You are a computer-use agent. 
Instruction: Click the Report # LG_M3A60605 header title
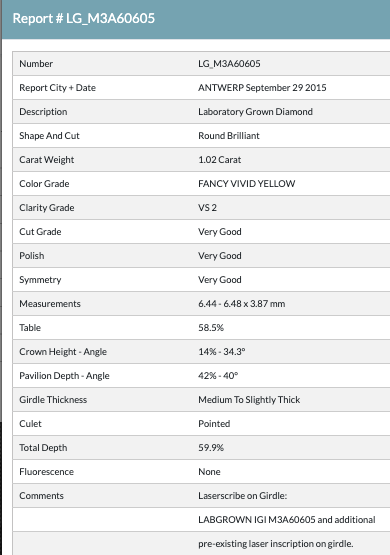click(84, 18)
